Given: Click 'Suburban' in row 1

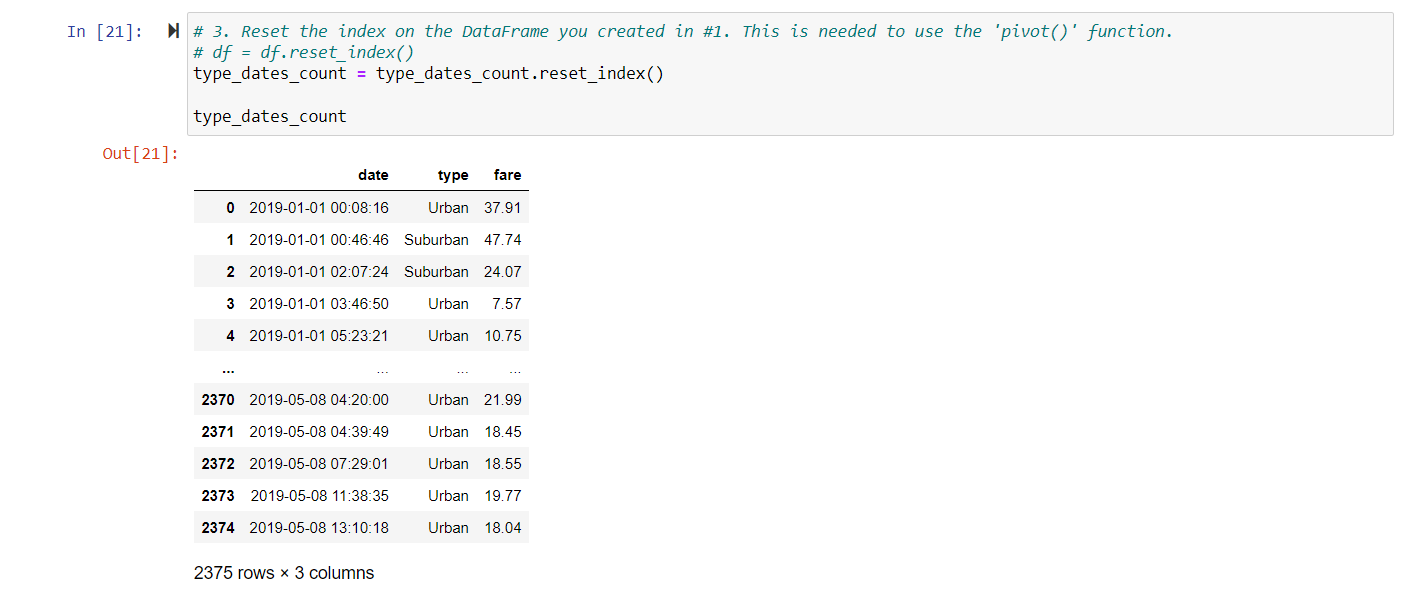Looking at the screenshot, I should tap(436, 240).
